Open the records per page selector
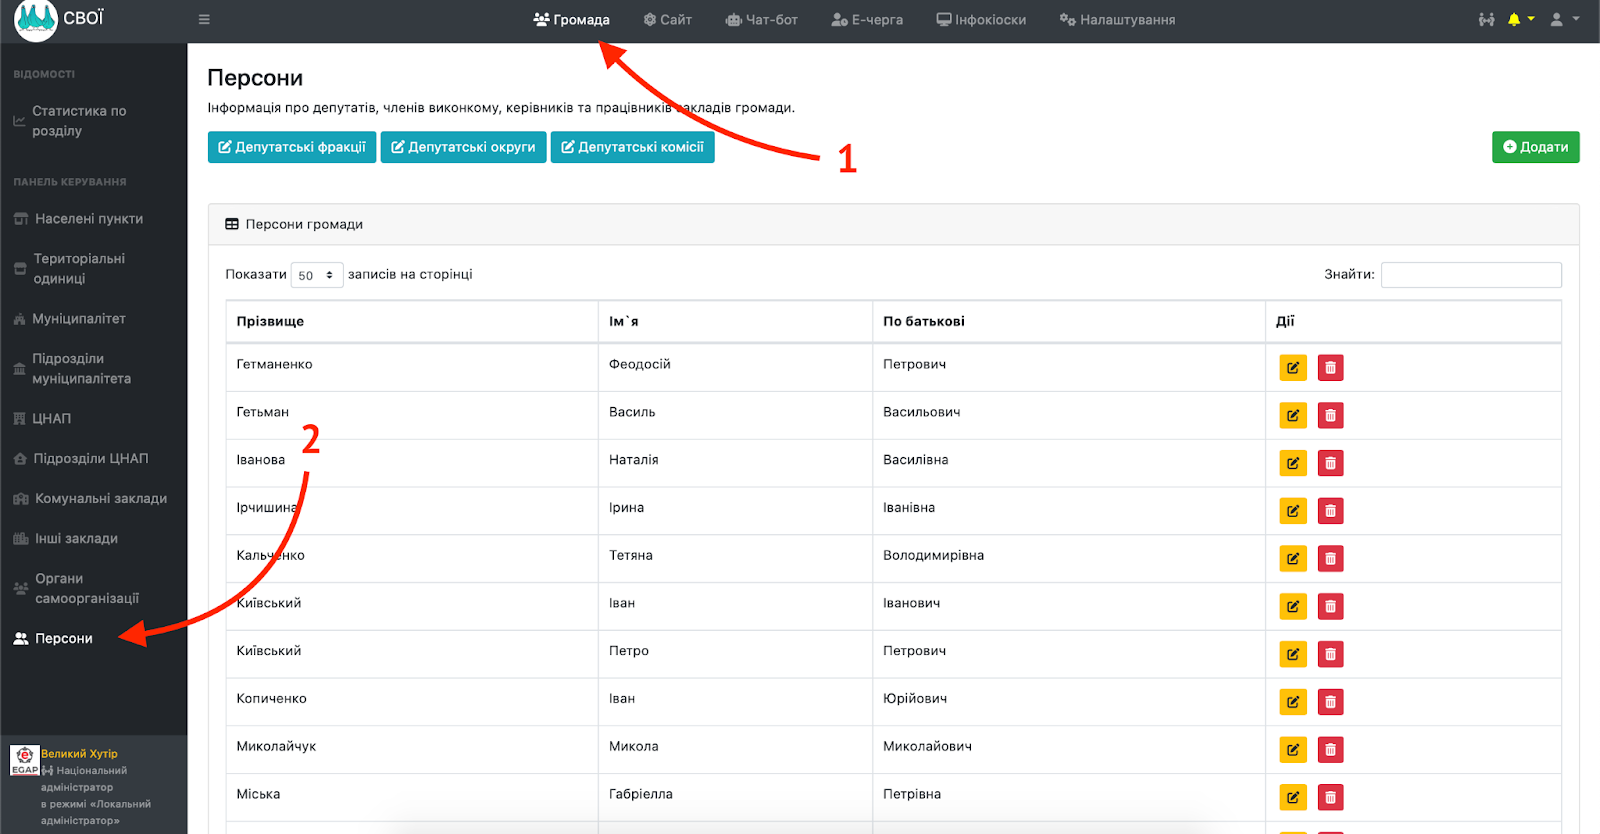 [x=316, y=275]
